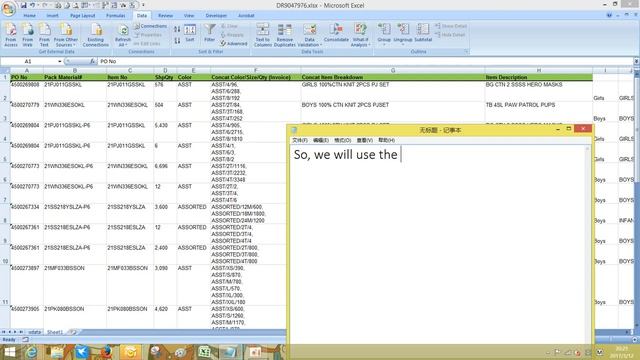The width and height of the screenshot is (640, 360).
Task: Switch to Excel via taskbar icon
Action: click(x=204, y=352)
